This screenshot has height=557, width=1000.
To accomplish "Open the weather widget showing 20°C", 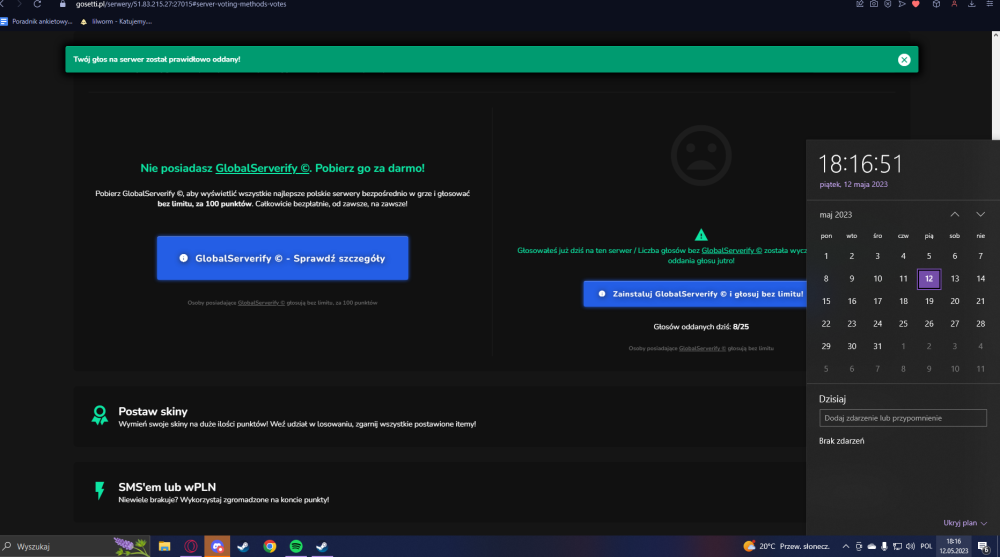I will (786, 546).
